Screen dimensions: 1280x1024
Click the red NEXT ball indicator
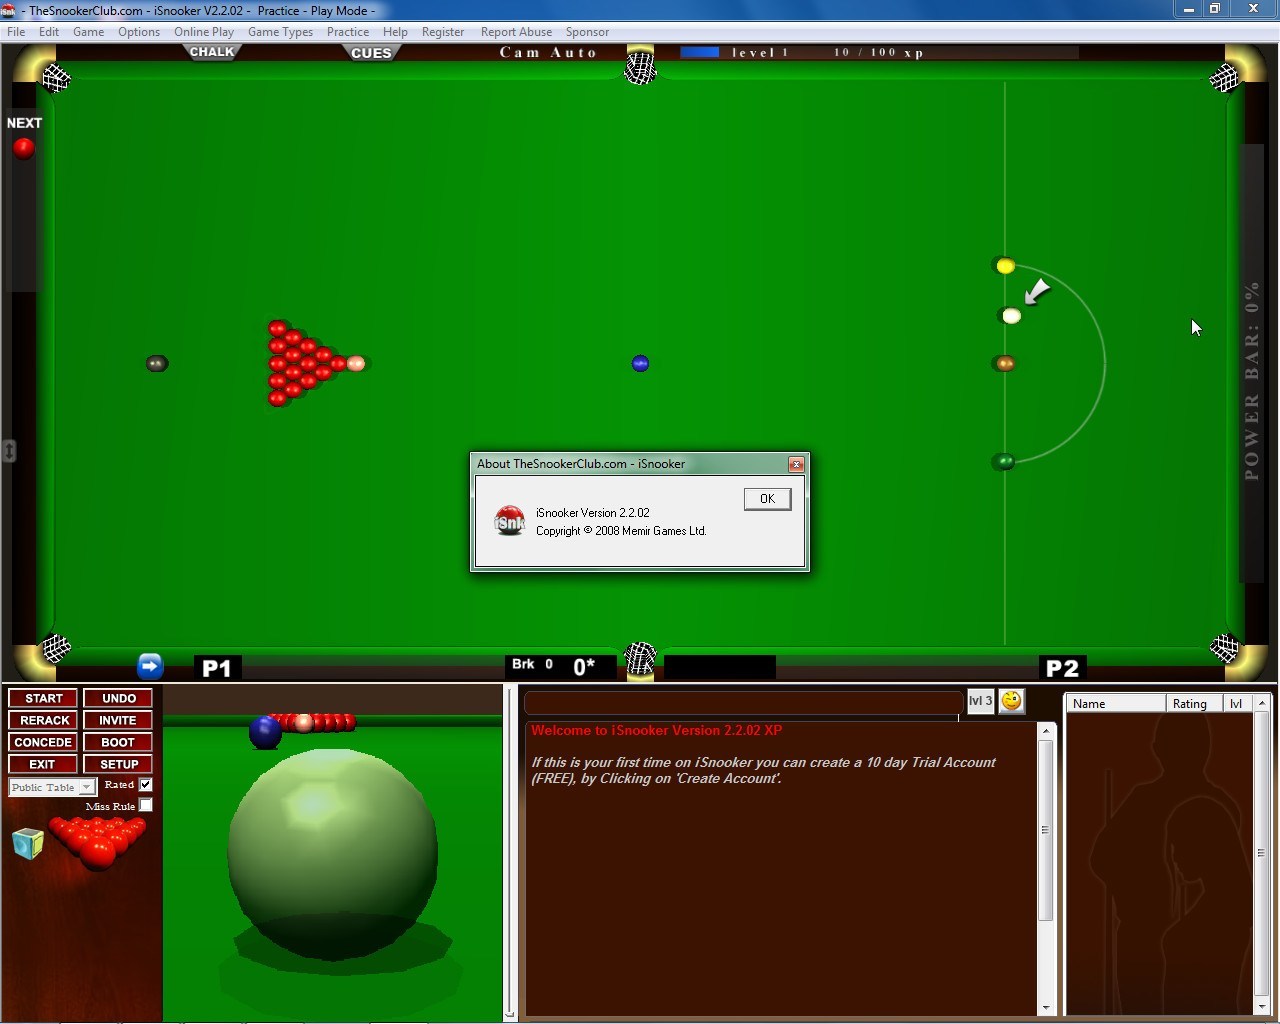tap(23, 149)
